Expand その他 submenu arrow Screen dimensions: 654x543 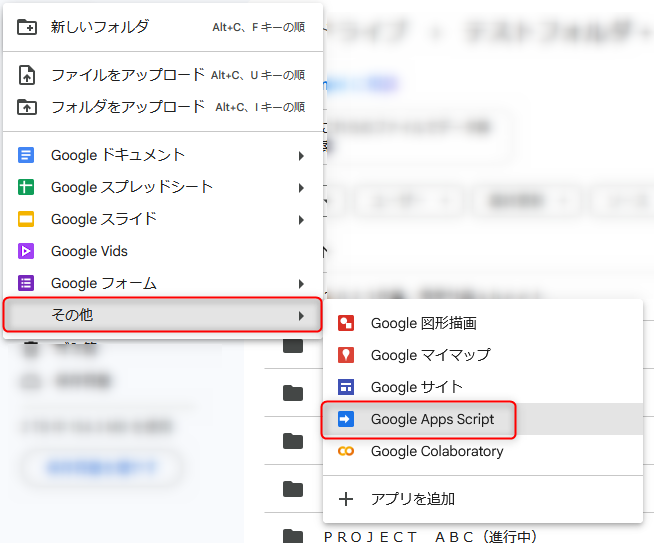[x=301, y=316]
